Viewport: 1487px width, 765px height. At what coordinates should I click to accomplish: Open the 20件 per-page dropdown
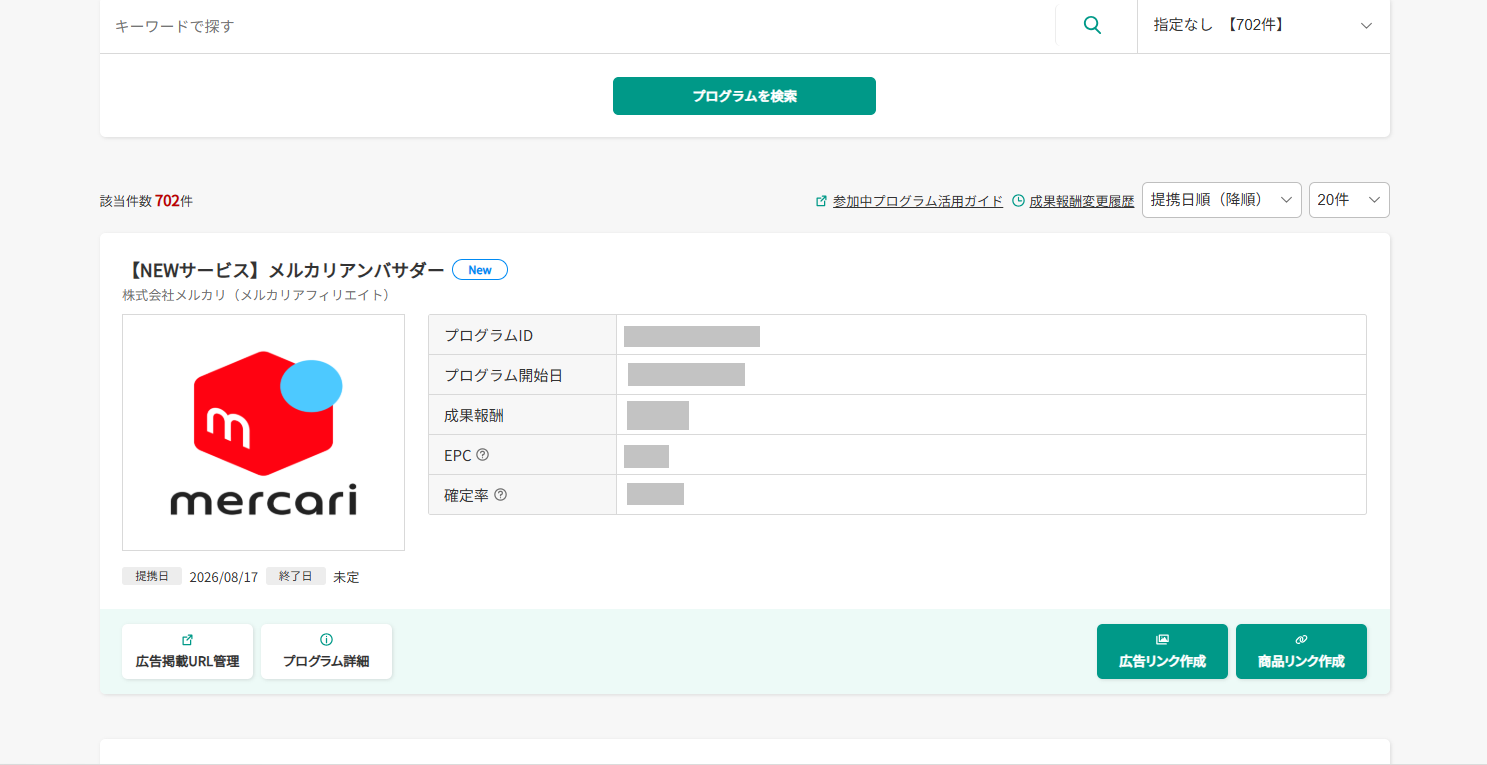[x=1349, y=200]
